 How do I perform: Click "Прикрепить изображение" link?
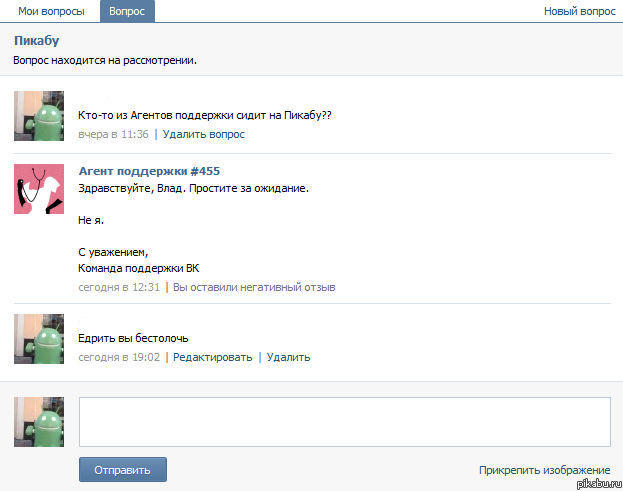pos(544,470)
